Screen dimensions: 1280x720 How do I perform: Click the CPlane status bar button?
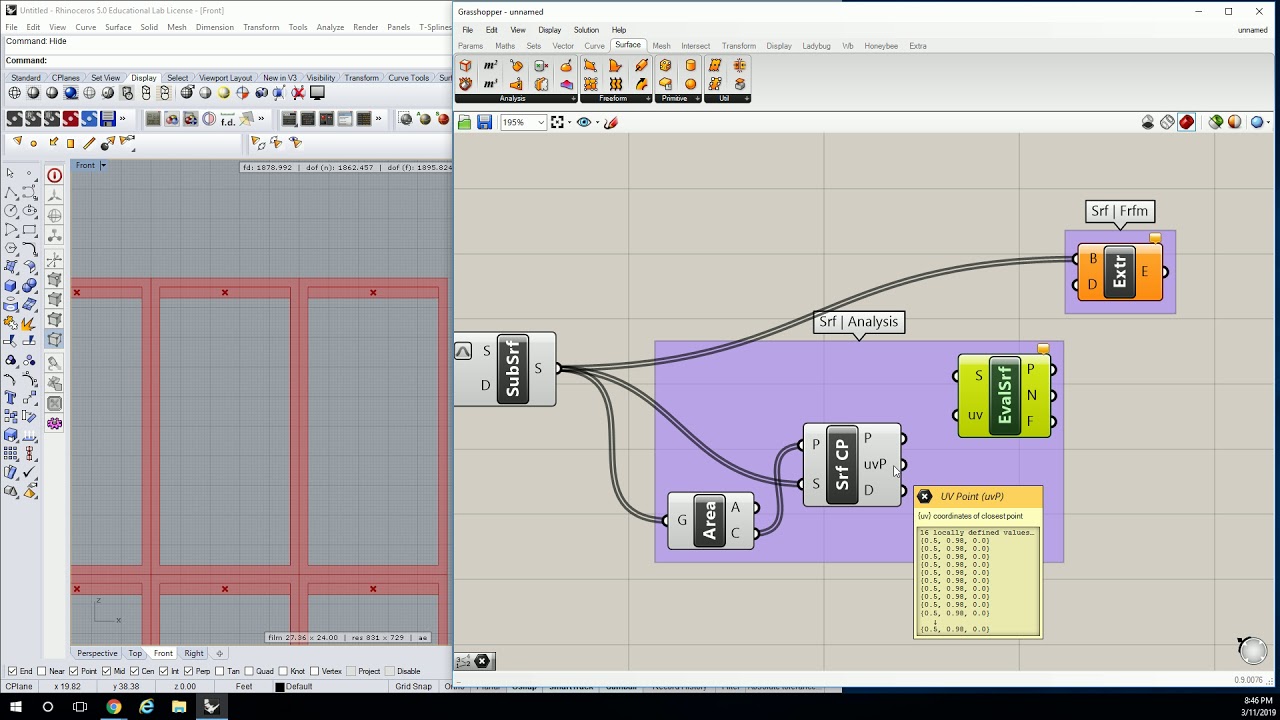tap(19, 686)
